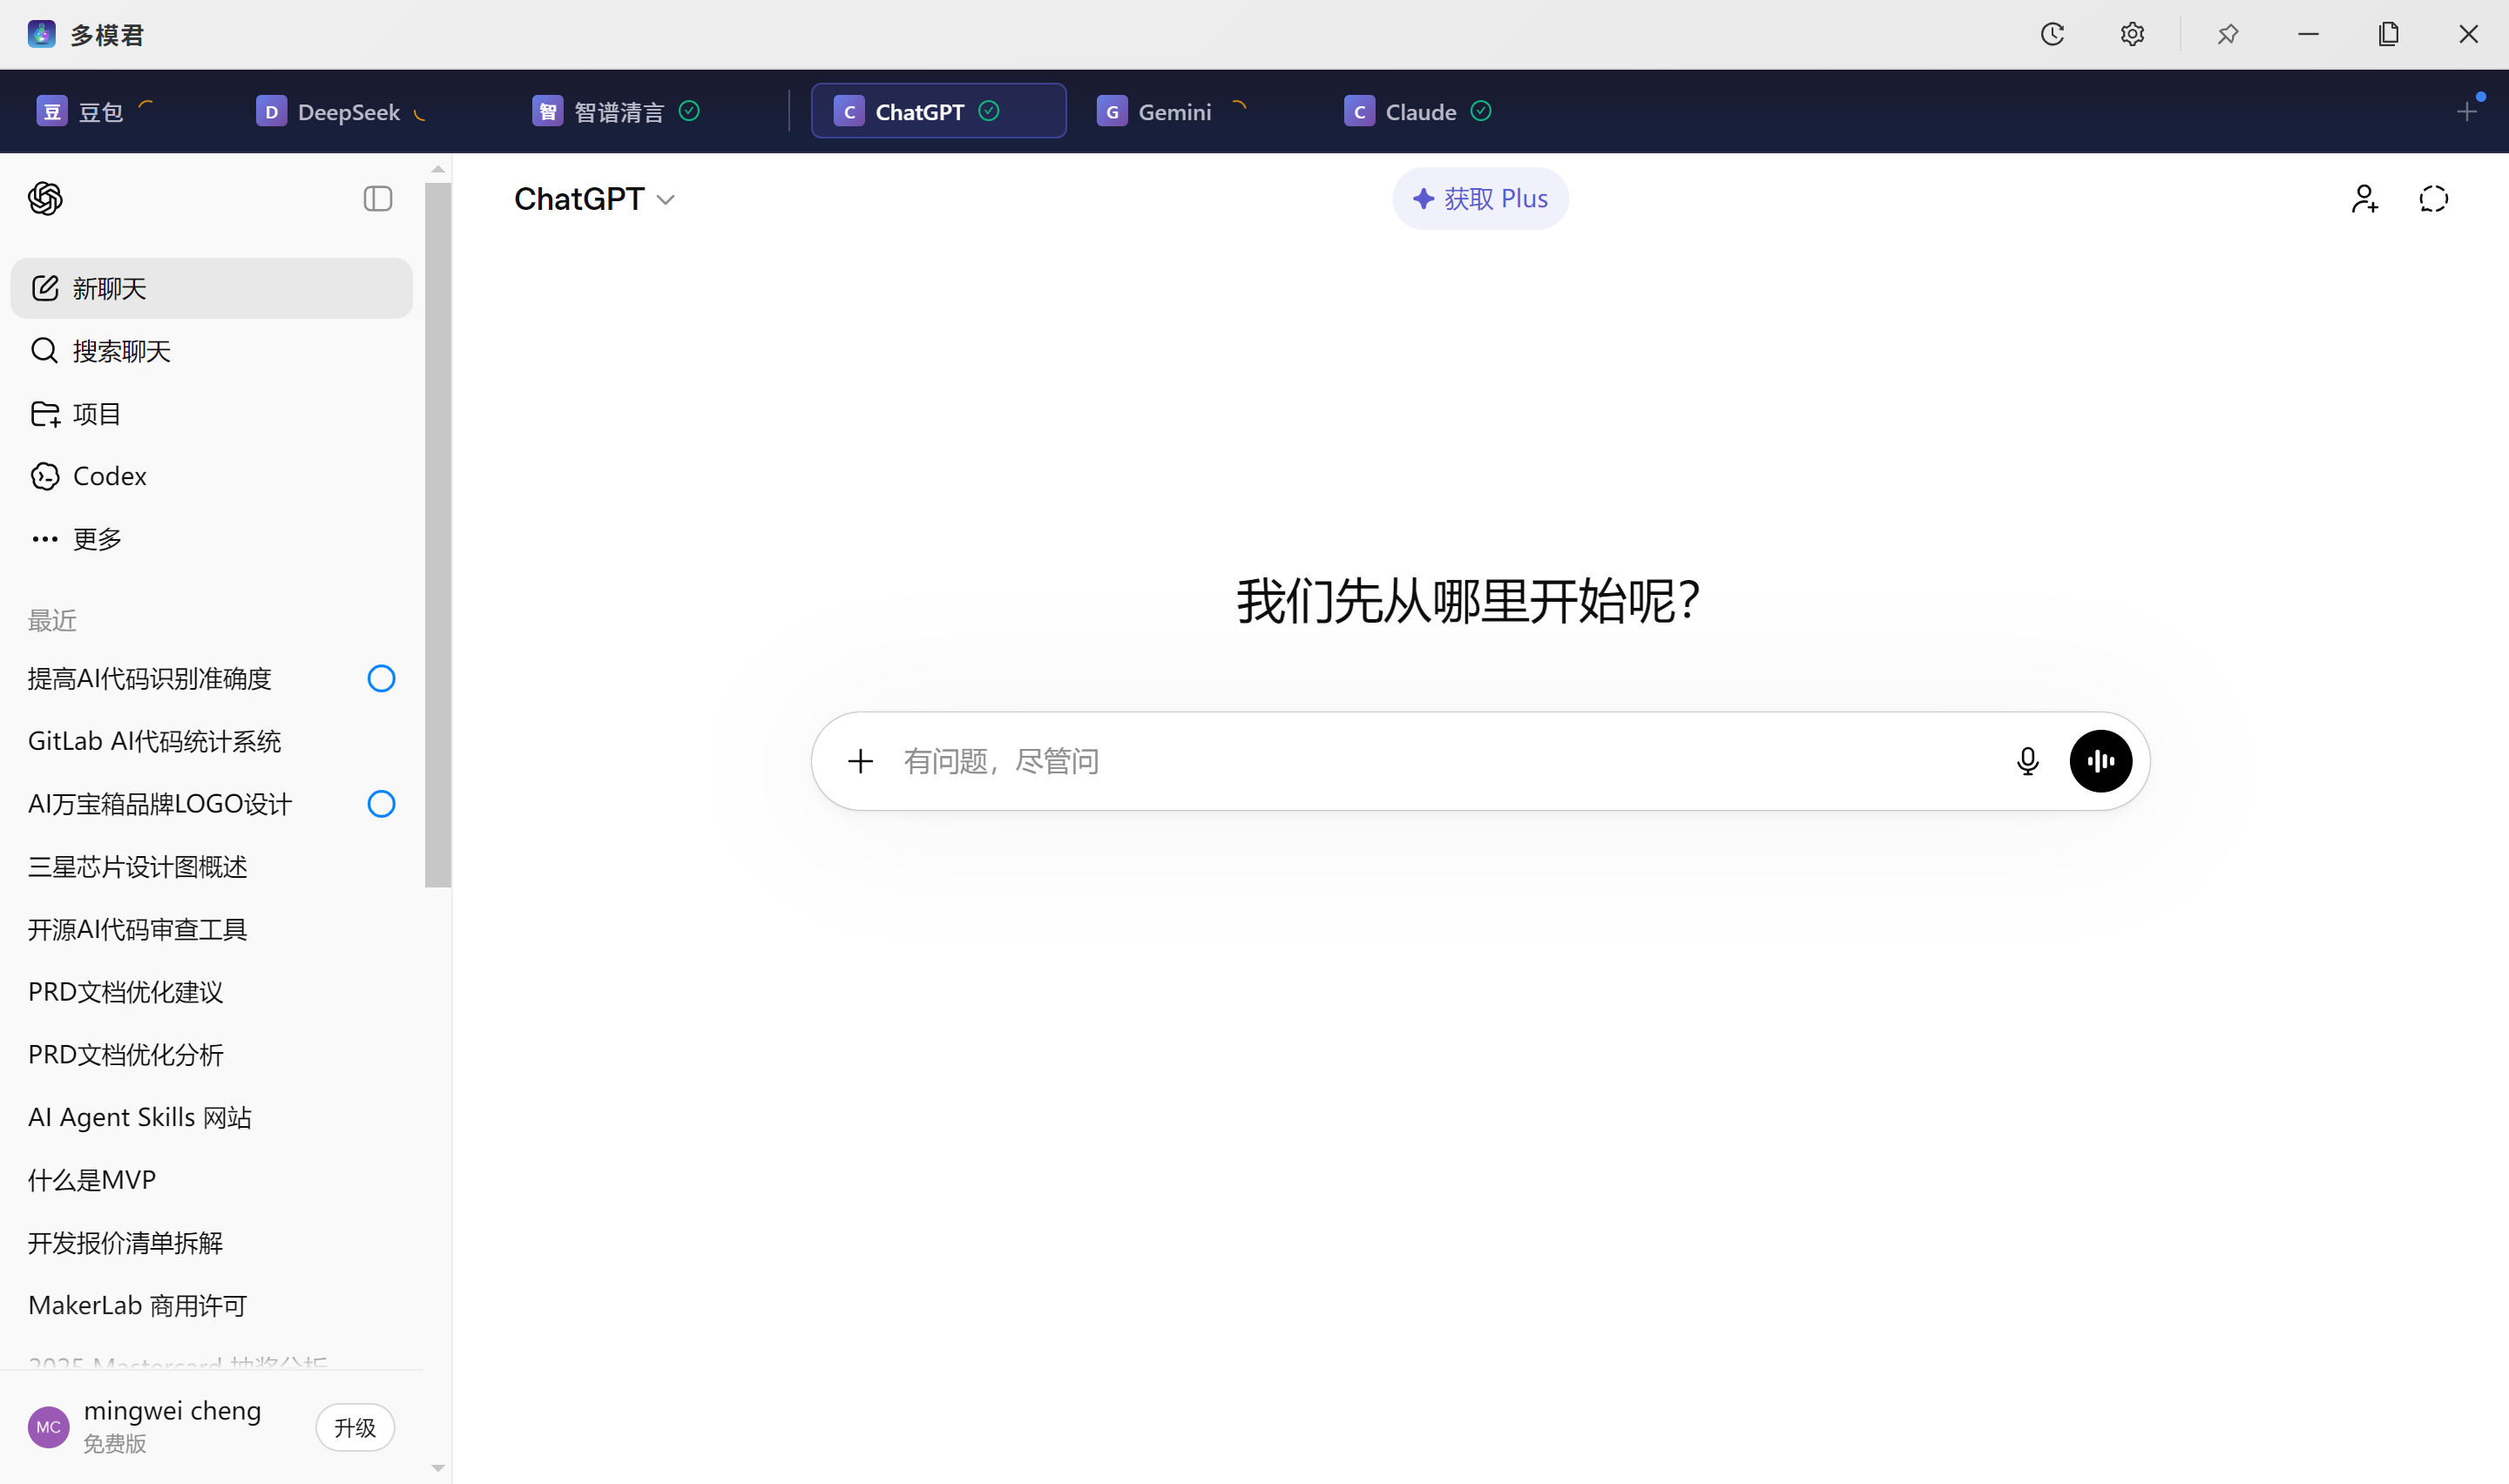
Task: Open chat 开源AI代码审查工具
Action: coord(211,929)
